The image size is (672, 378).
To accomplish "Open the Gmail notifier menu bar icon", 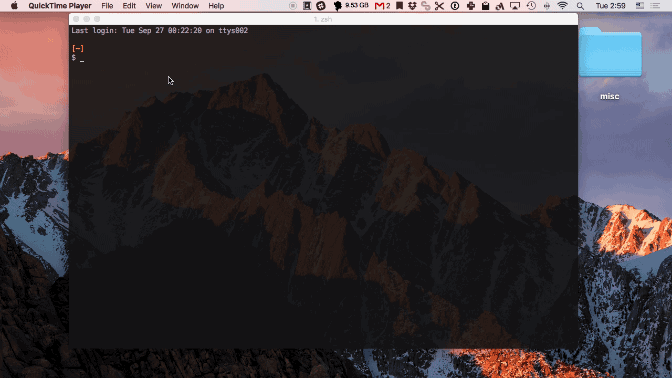I will click(x=382, y=6).
